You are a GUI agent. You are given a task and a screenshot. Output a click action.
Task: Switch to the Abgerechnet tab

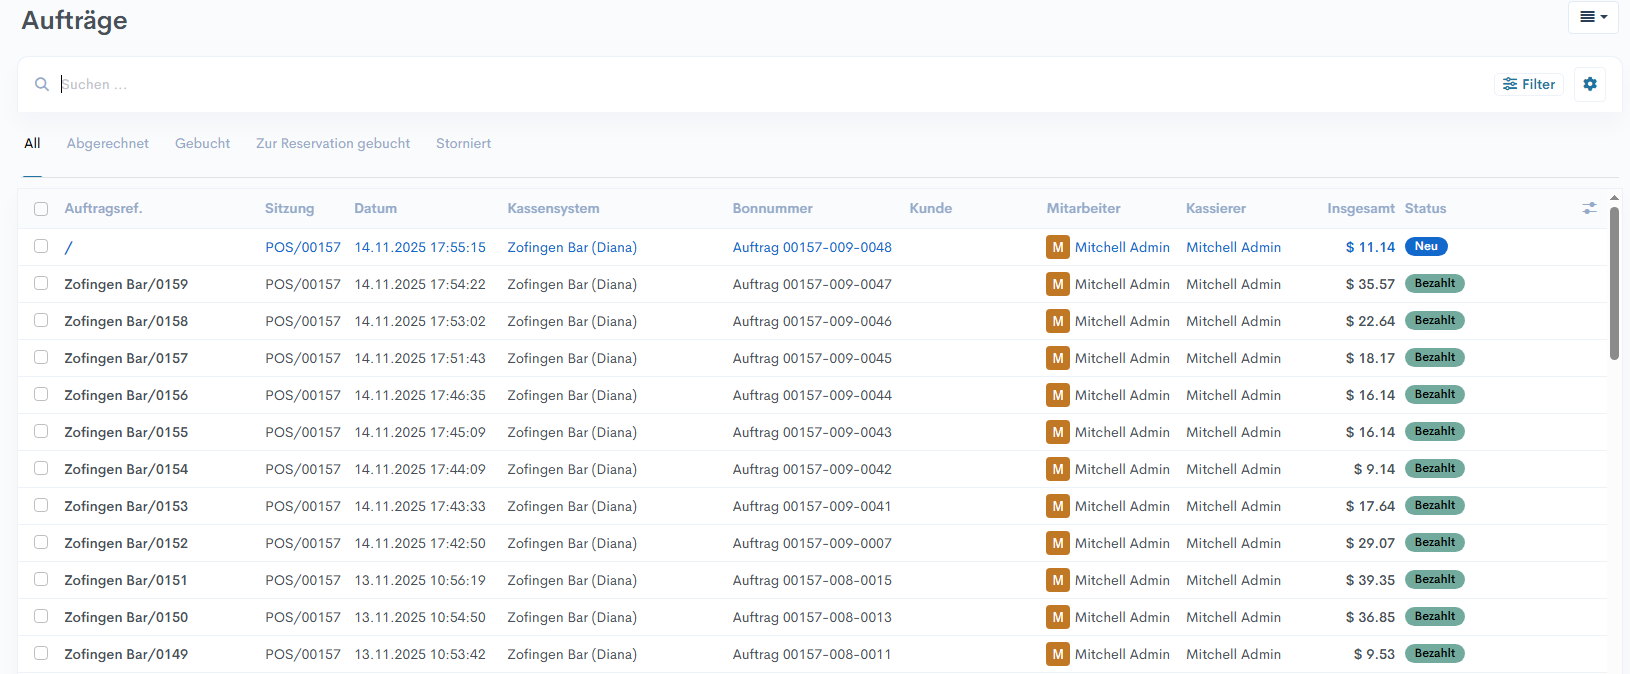click(x=107, y=144)
